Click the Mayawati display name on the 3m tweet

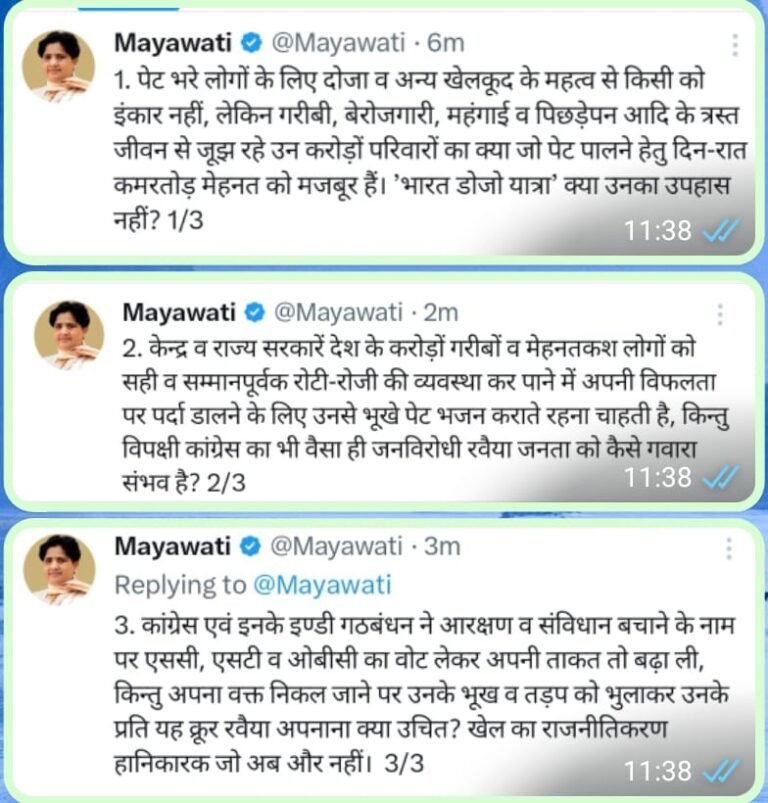point(173,547)
